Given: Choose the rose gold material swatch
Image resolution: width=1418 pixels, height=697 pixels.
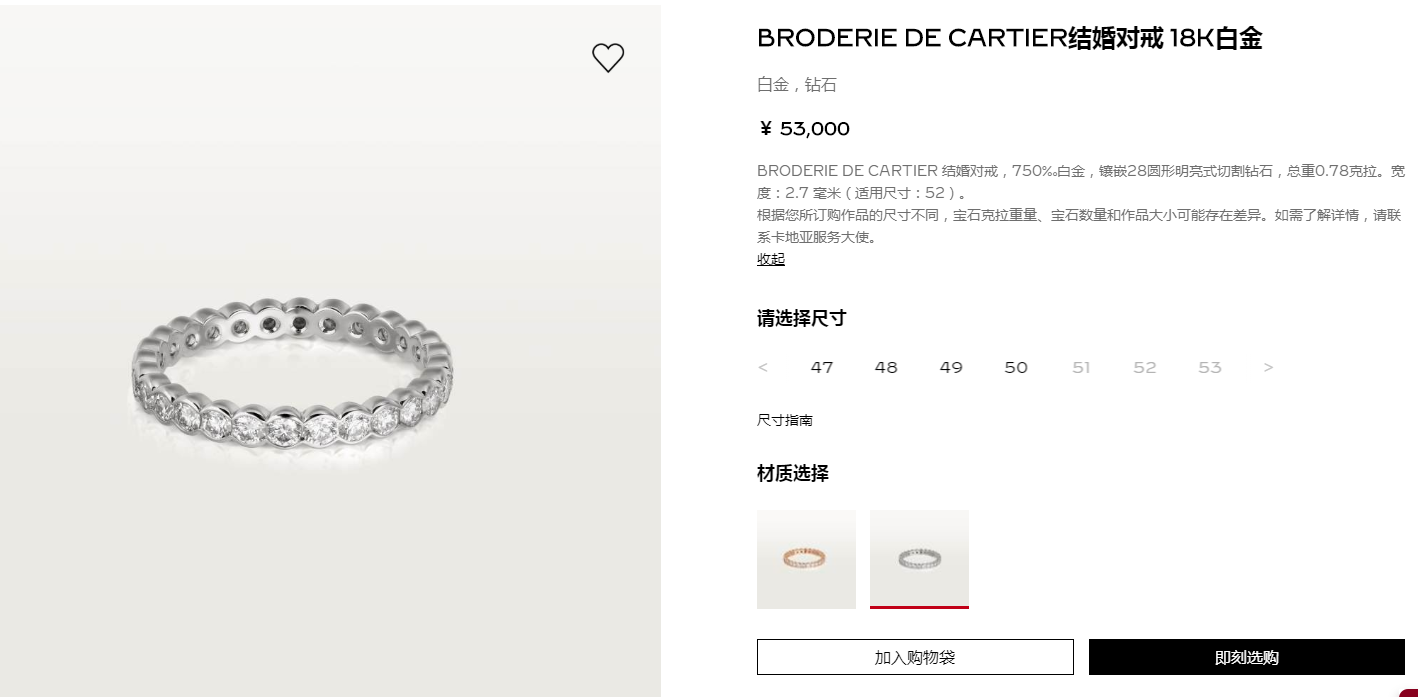Looking at the screenshot, I should [x=806, y=559].
